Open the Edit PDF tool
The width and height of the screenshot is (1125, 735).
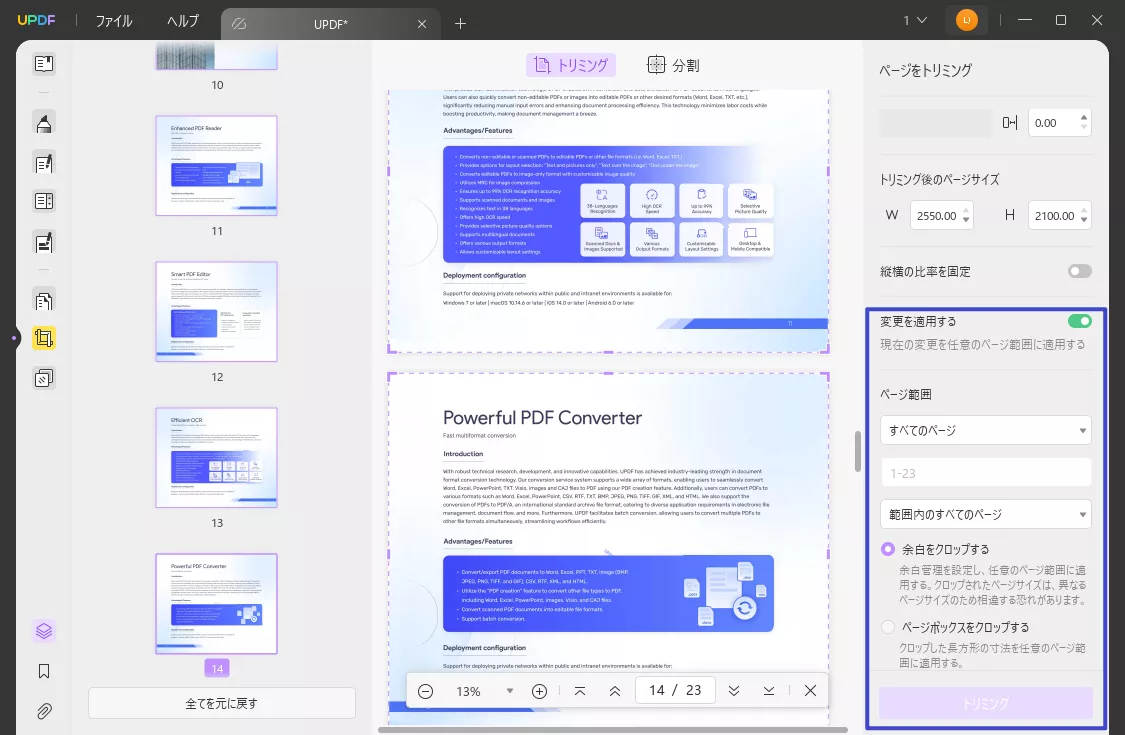[44, 164]
